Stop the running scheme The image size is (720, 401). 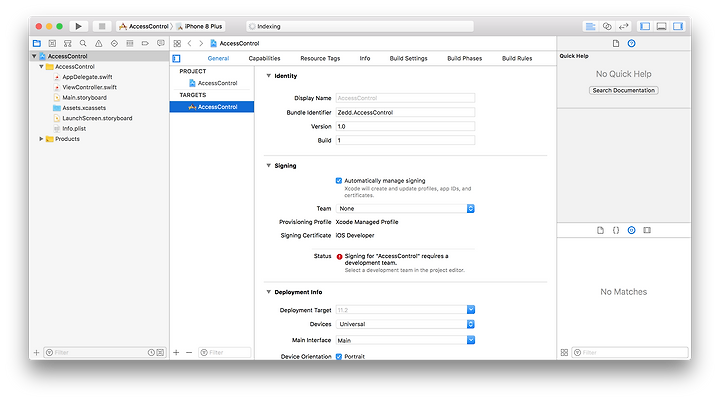[102, 26]
